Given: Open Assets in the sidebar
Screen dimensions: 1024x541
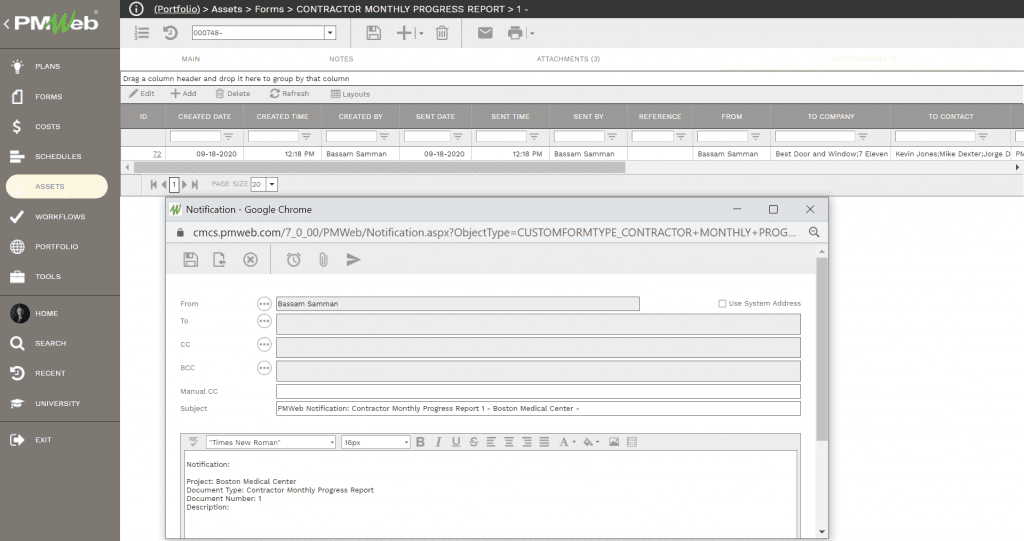Looking at the screenshot, I should pyautogui.click(x=57, y=186).
